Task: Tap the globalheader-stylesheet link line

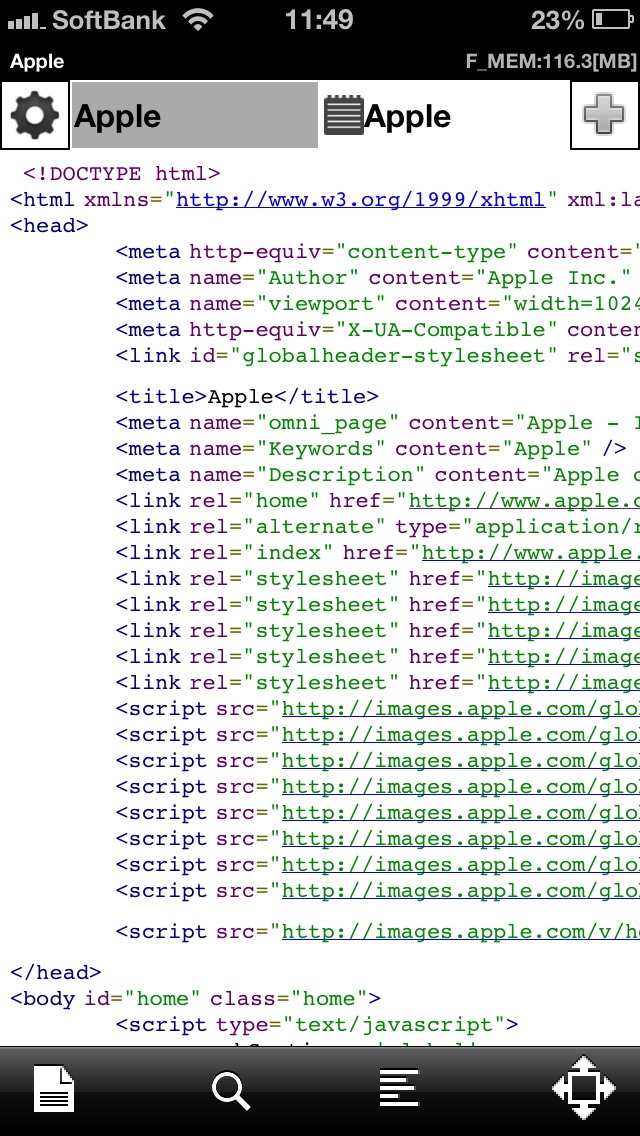Action: (x=378, y=356)
